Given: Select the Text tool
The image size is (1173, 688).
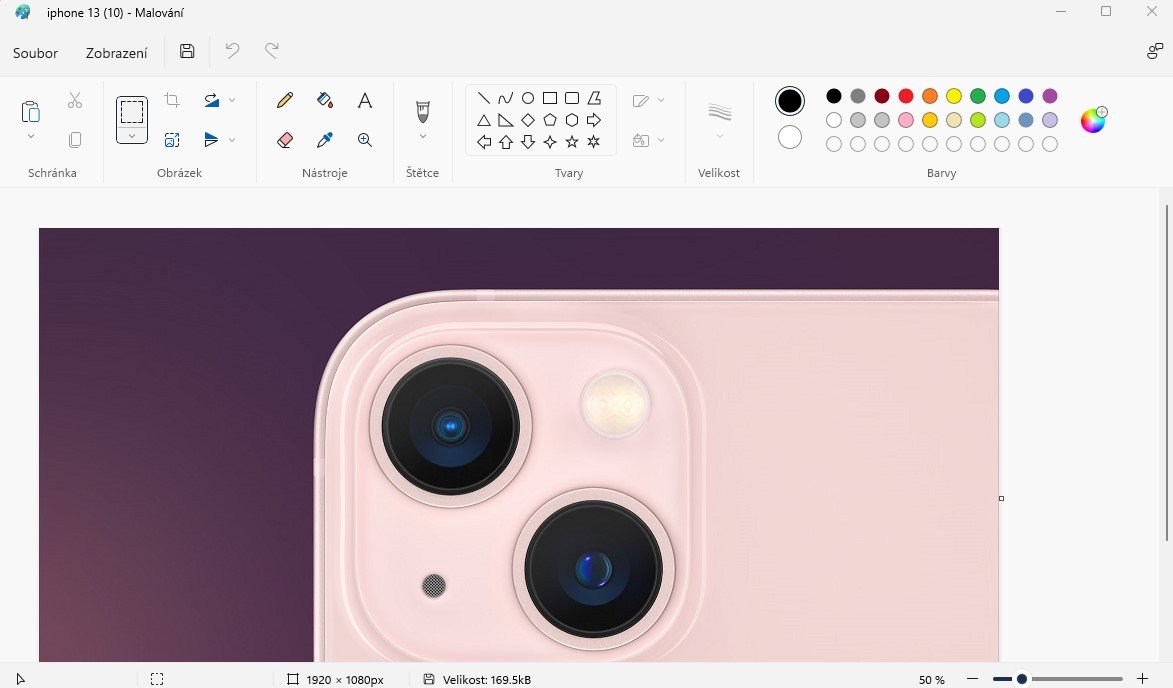Looking at the screenshot, I should click(x=365, y=100).
